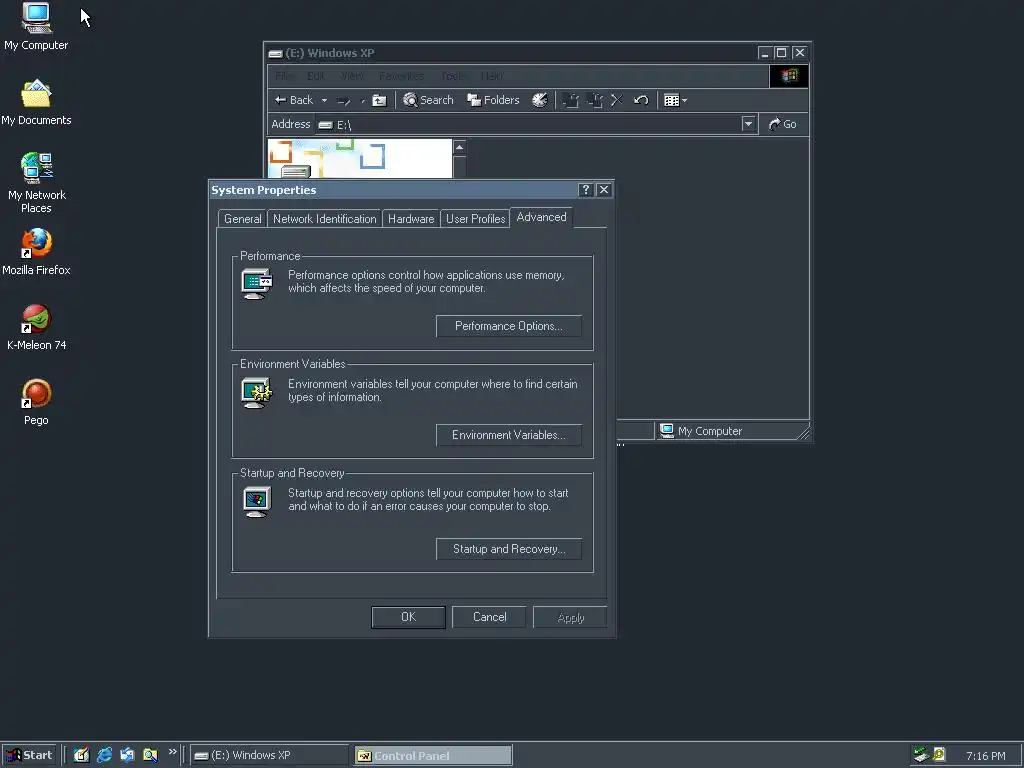Expand the Address bar dropdown arrow

click(x=748, y=123)
